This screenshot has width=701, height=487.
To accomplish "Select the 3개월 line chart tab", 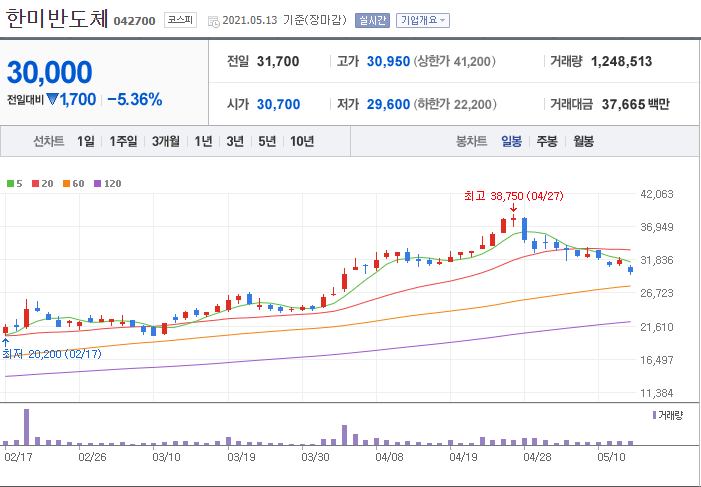I will tap(166, 142).
